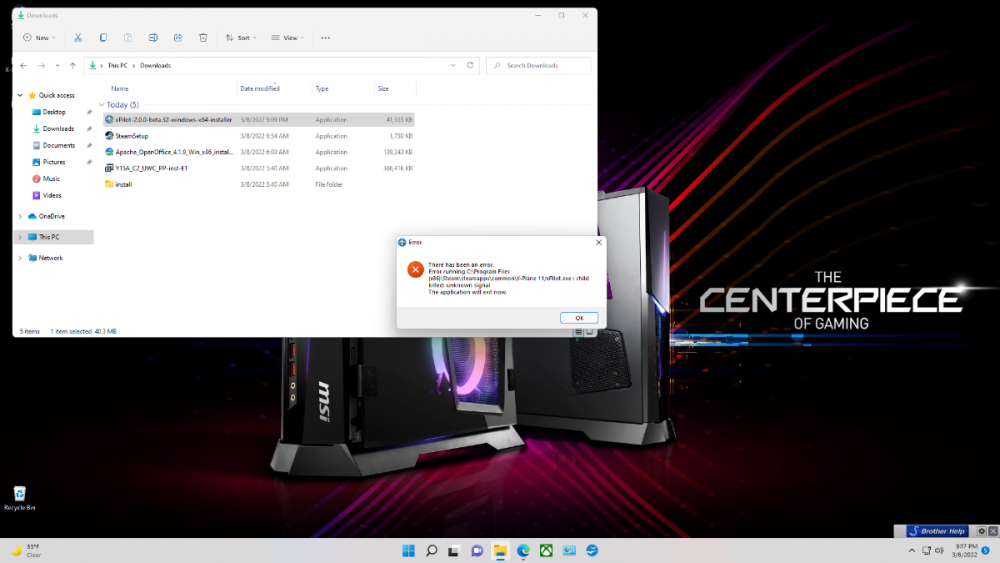
Task: Click the Rename icon in File Explorer toolbar
Action: (153, 38)
